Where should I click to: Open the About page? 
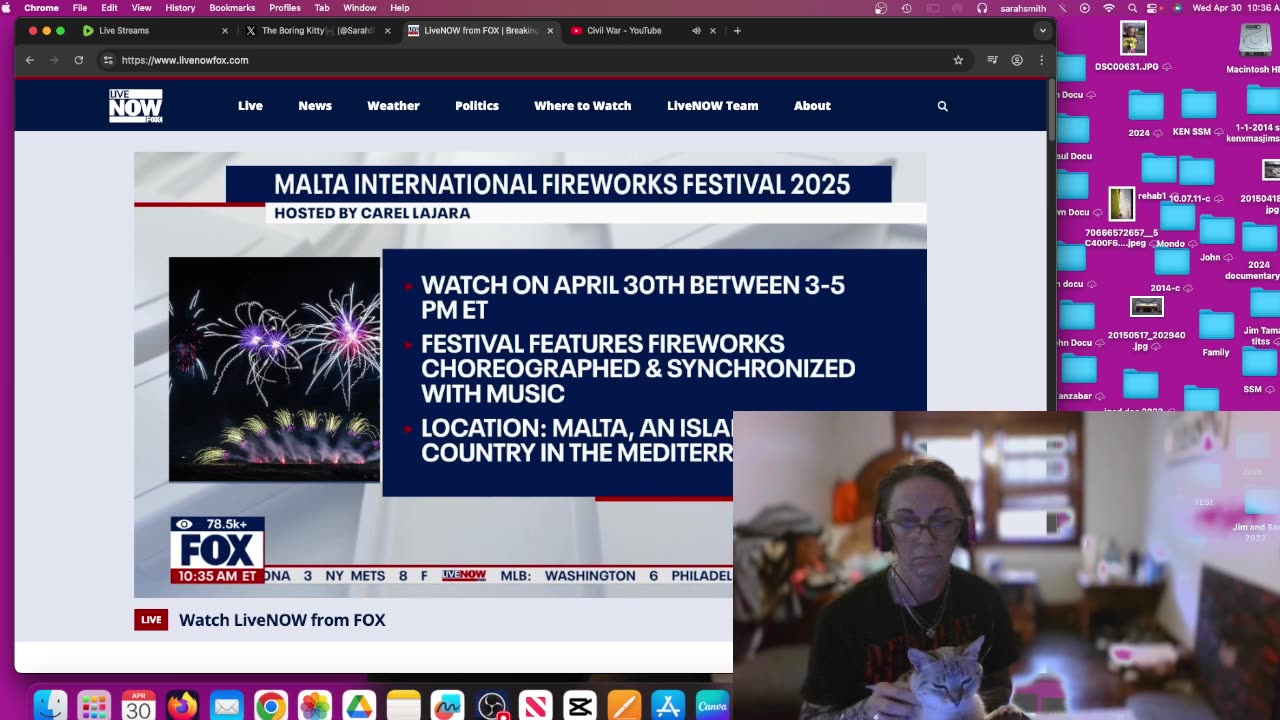[812, 105]
